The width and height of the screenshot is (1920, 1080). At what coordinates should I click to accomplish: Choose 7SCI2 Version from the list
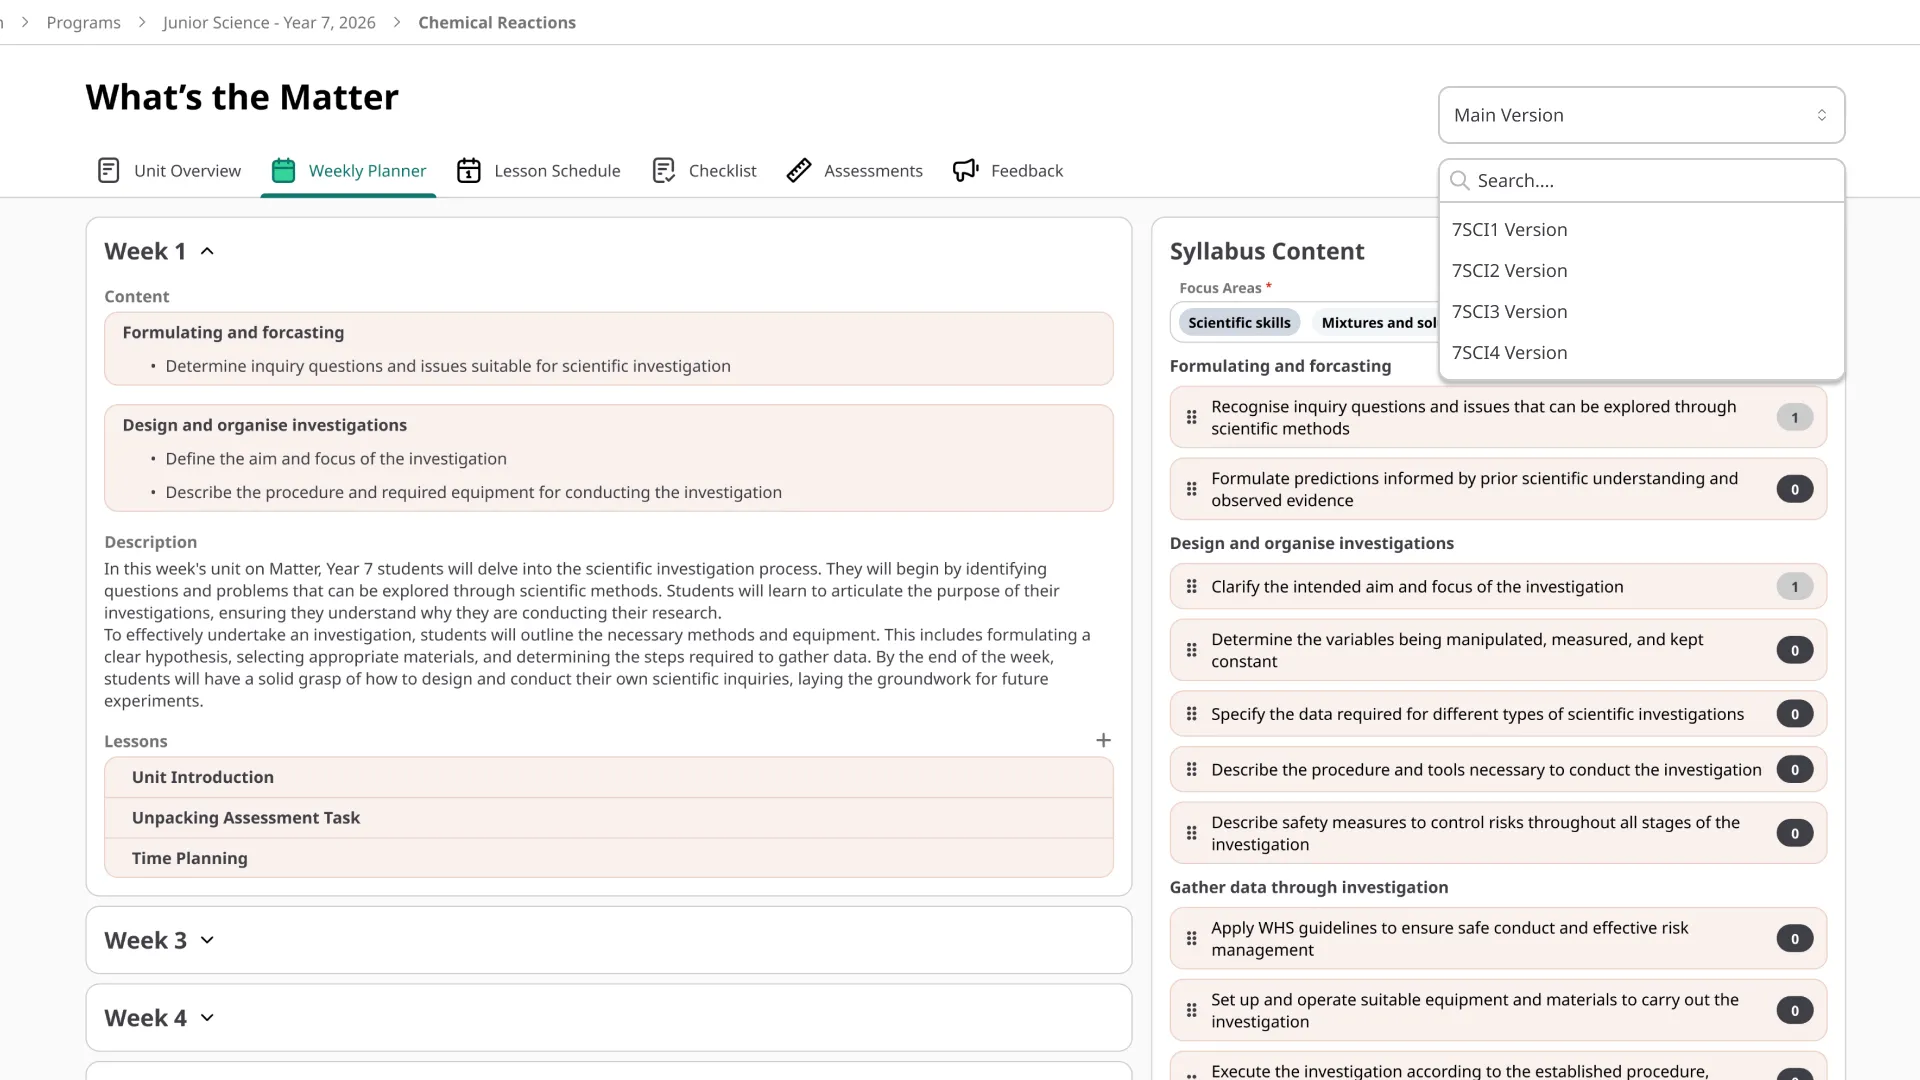(1509, 271)
